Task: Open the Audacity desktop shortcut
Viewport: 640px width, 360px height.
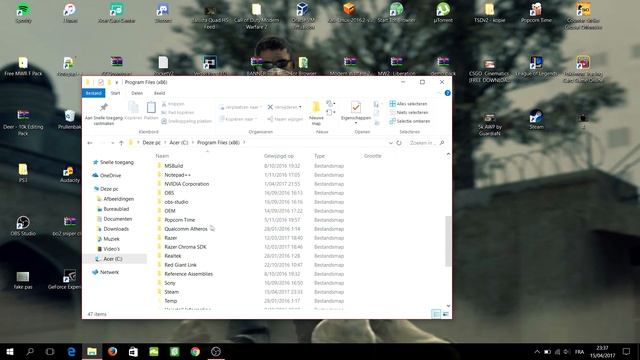Action: [69, 175]
